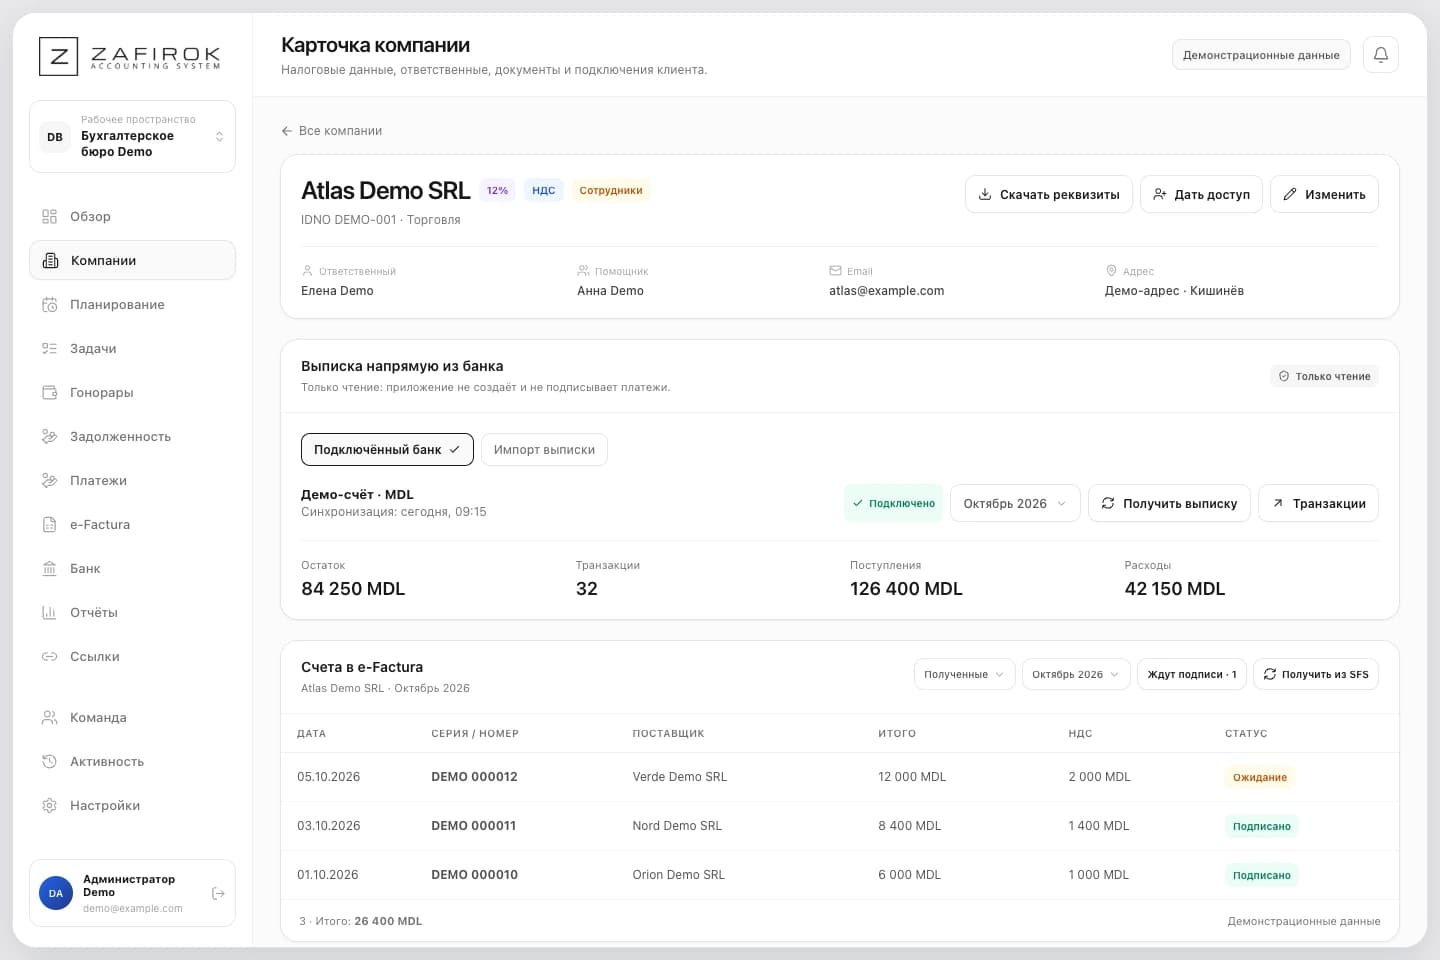Click supplier Orion Demo SRL

click(678, 875)
